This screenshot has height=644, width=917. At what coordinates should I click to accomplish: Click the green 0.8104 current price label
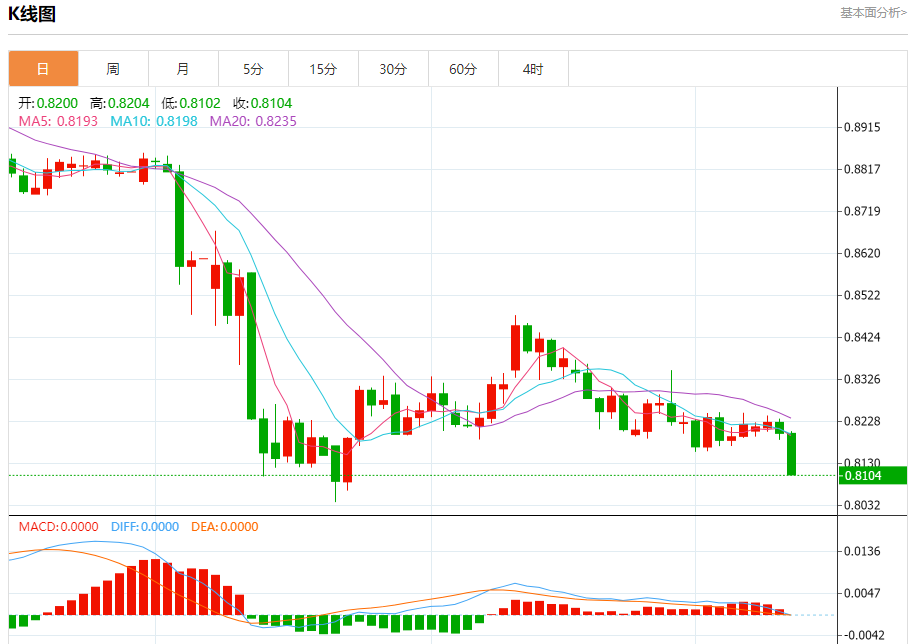(873, 476)
